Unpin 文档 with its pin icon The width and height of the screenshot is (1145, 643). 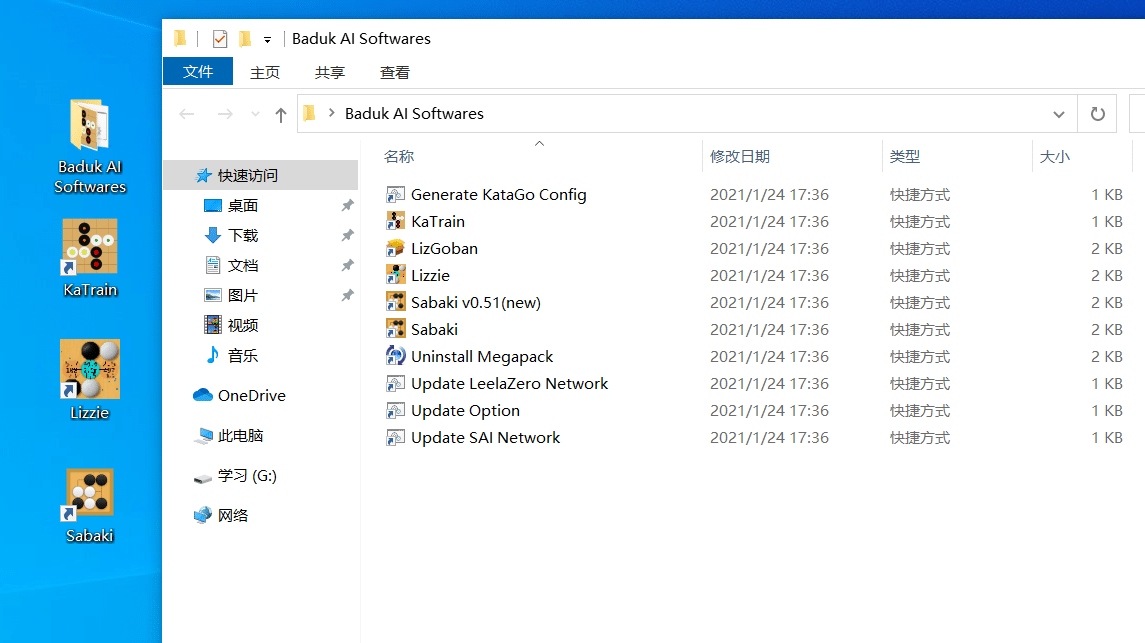[x=348, y=266]
